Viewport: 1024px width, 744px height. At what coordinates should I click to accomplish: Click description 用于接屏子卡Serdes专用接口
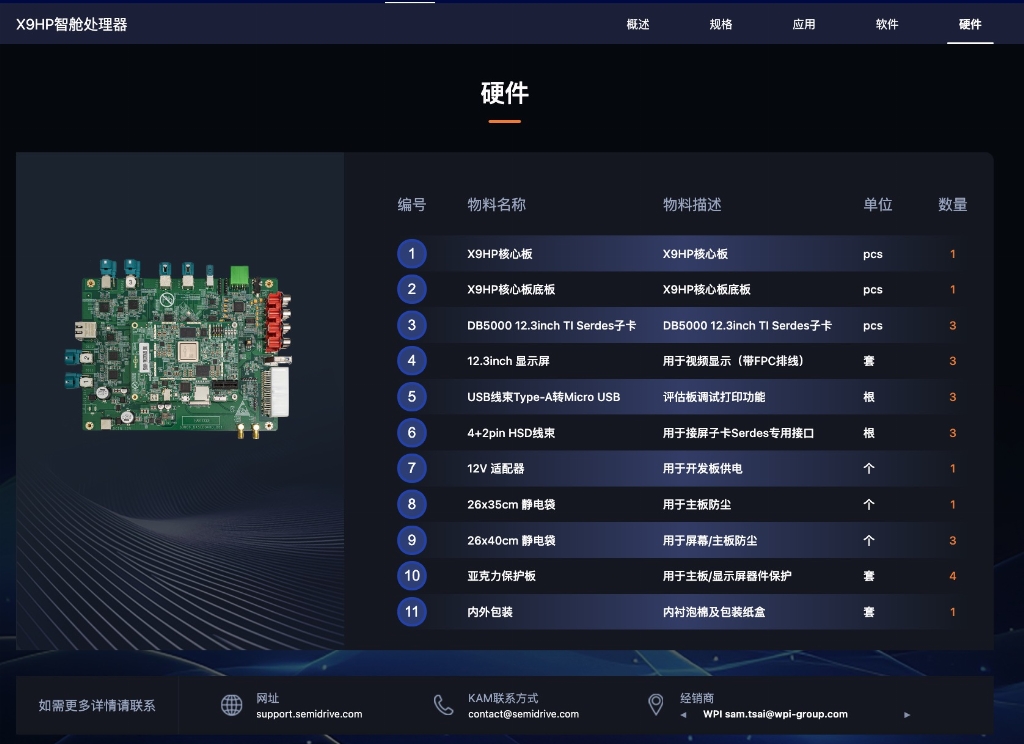point(738,433)
